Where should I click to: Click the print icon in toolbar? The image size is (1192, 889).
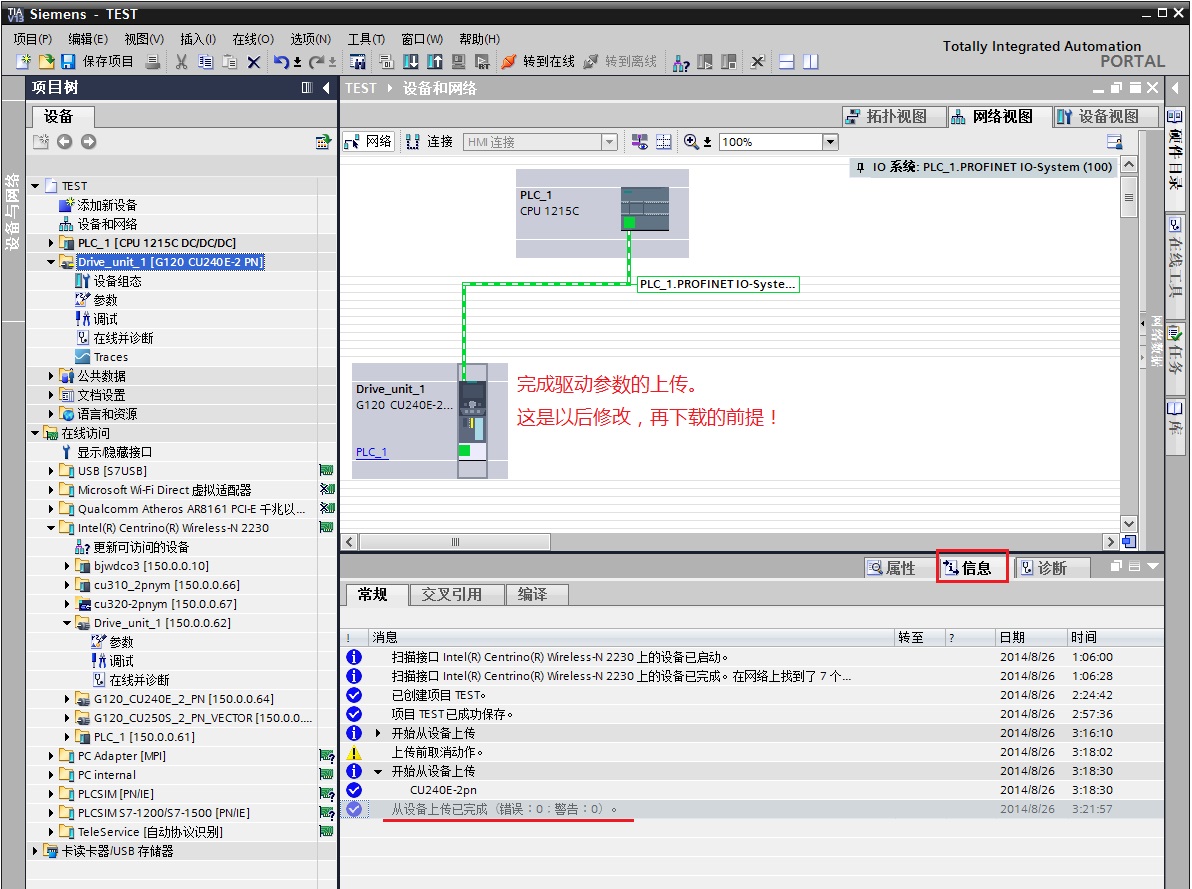coord(153,62)
